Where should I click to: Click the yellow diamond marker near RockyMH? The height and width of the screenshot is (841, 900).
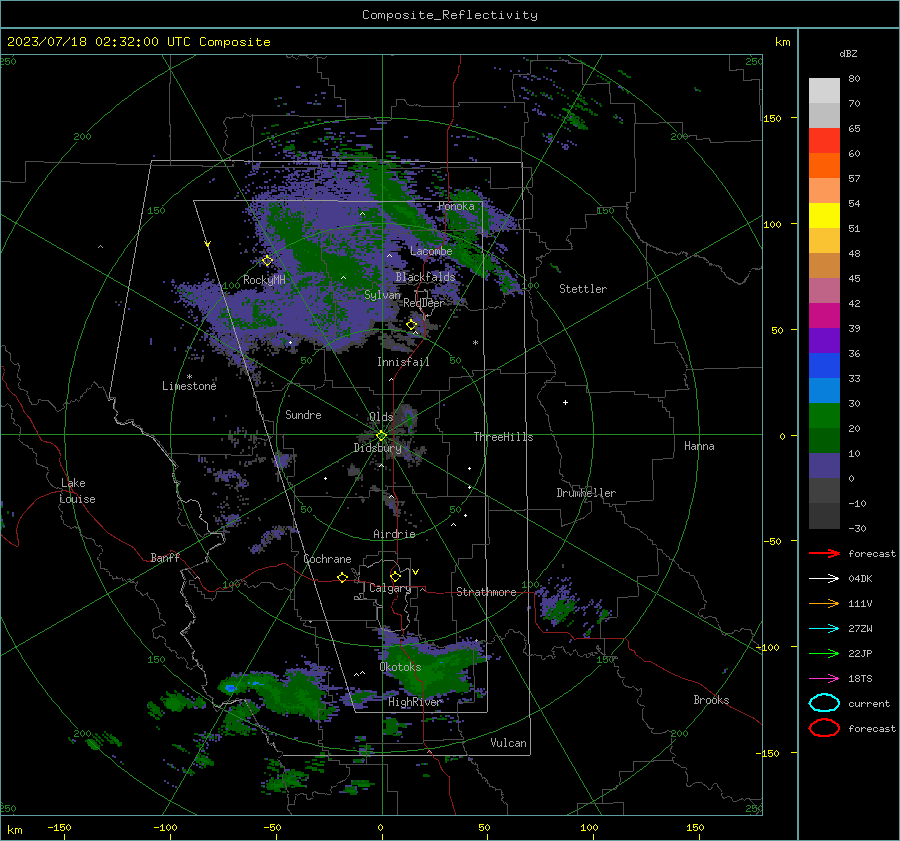tap(267, 261)
